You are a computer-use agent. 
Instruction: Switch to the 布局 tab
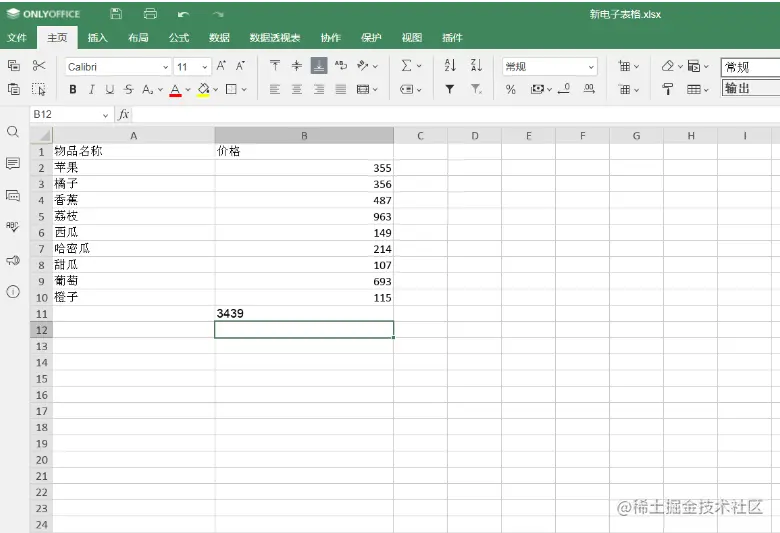[x=138, y=38]
